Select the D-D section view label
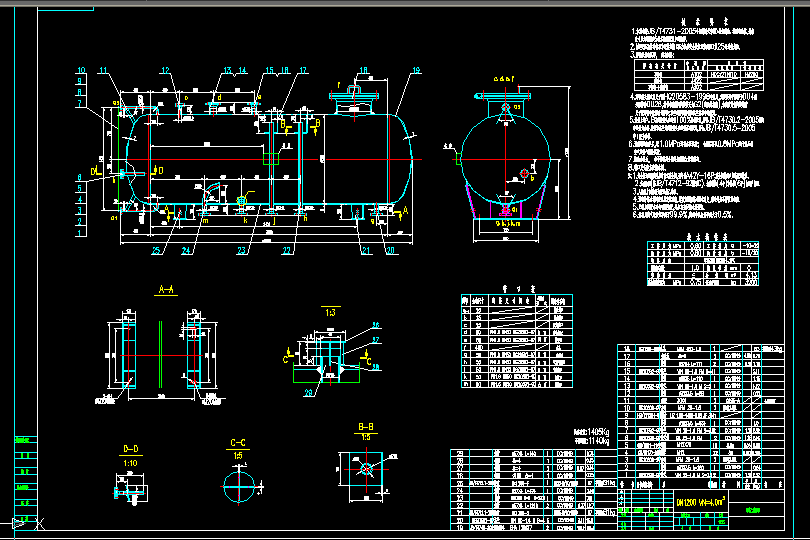This screenshot has height=540, width=810. [130, 449]
